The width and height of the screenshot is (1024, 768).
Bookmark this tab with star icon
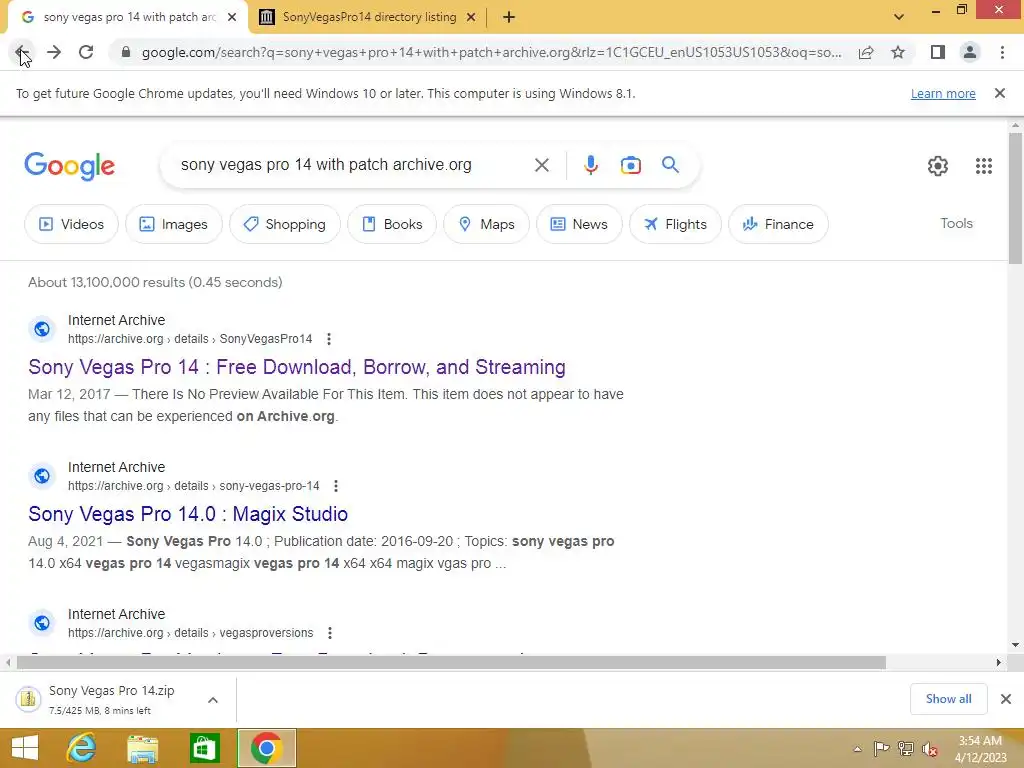(898, 52)
